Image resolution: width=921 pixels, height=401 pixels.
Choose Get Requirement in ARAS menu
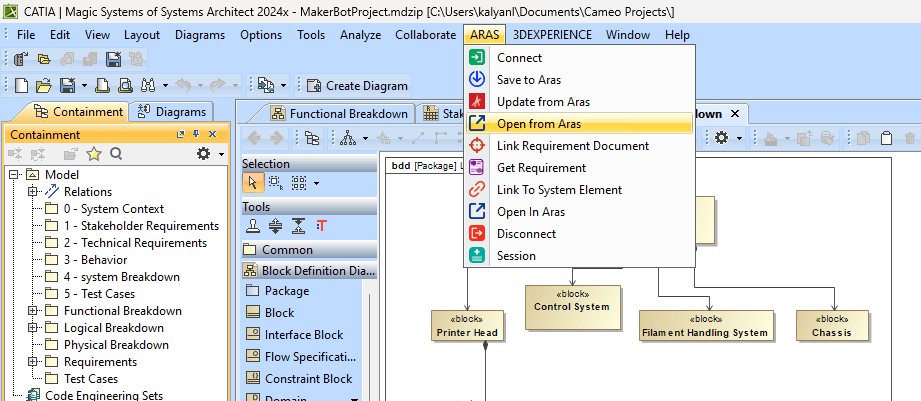coord(579,167)
